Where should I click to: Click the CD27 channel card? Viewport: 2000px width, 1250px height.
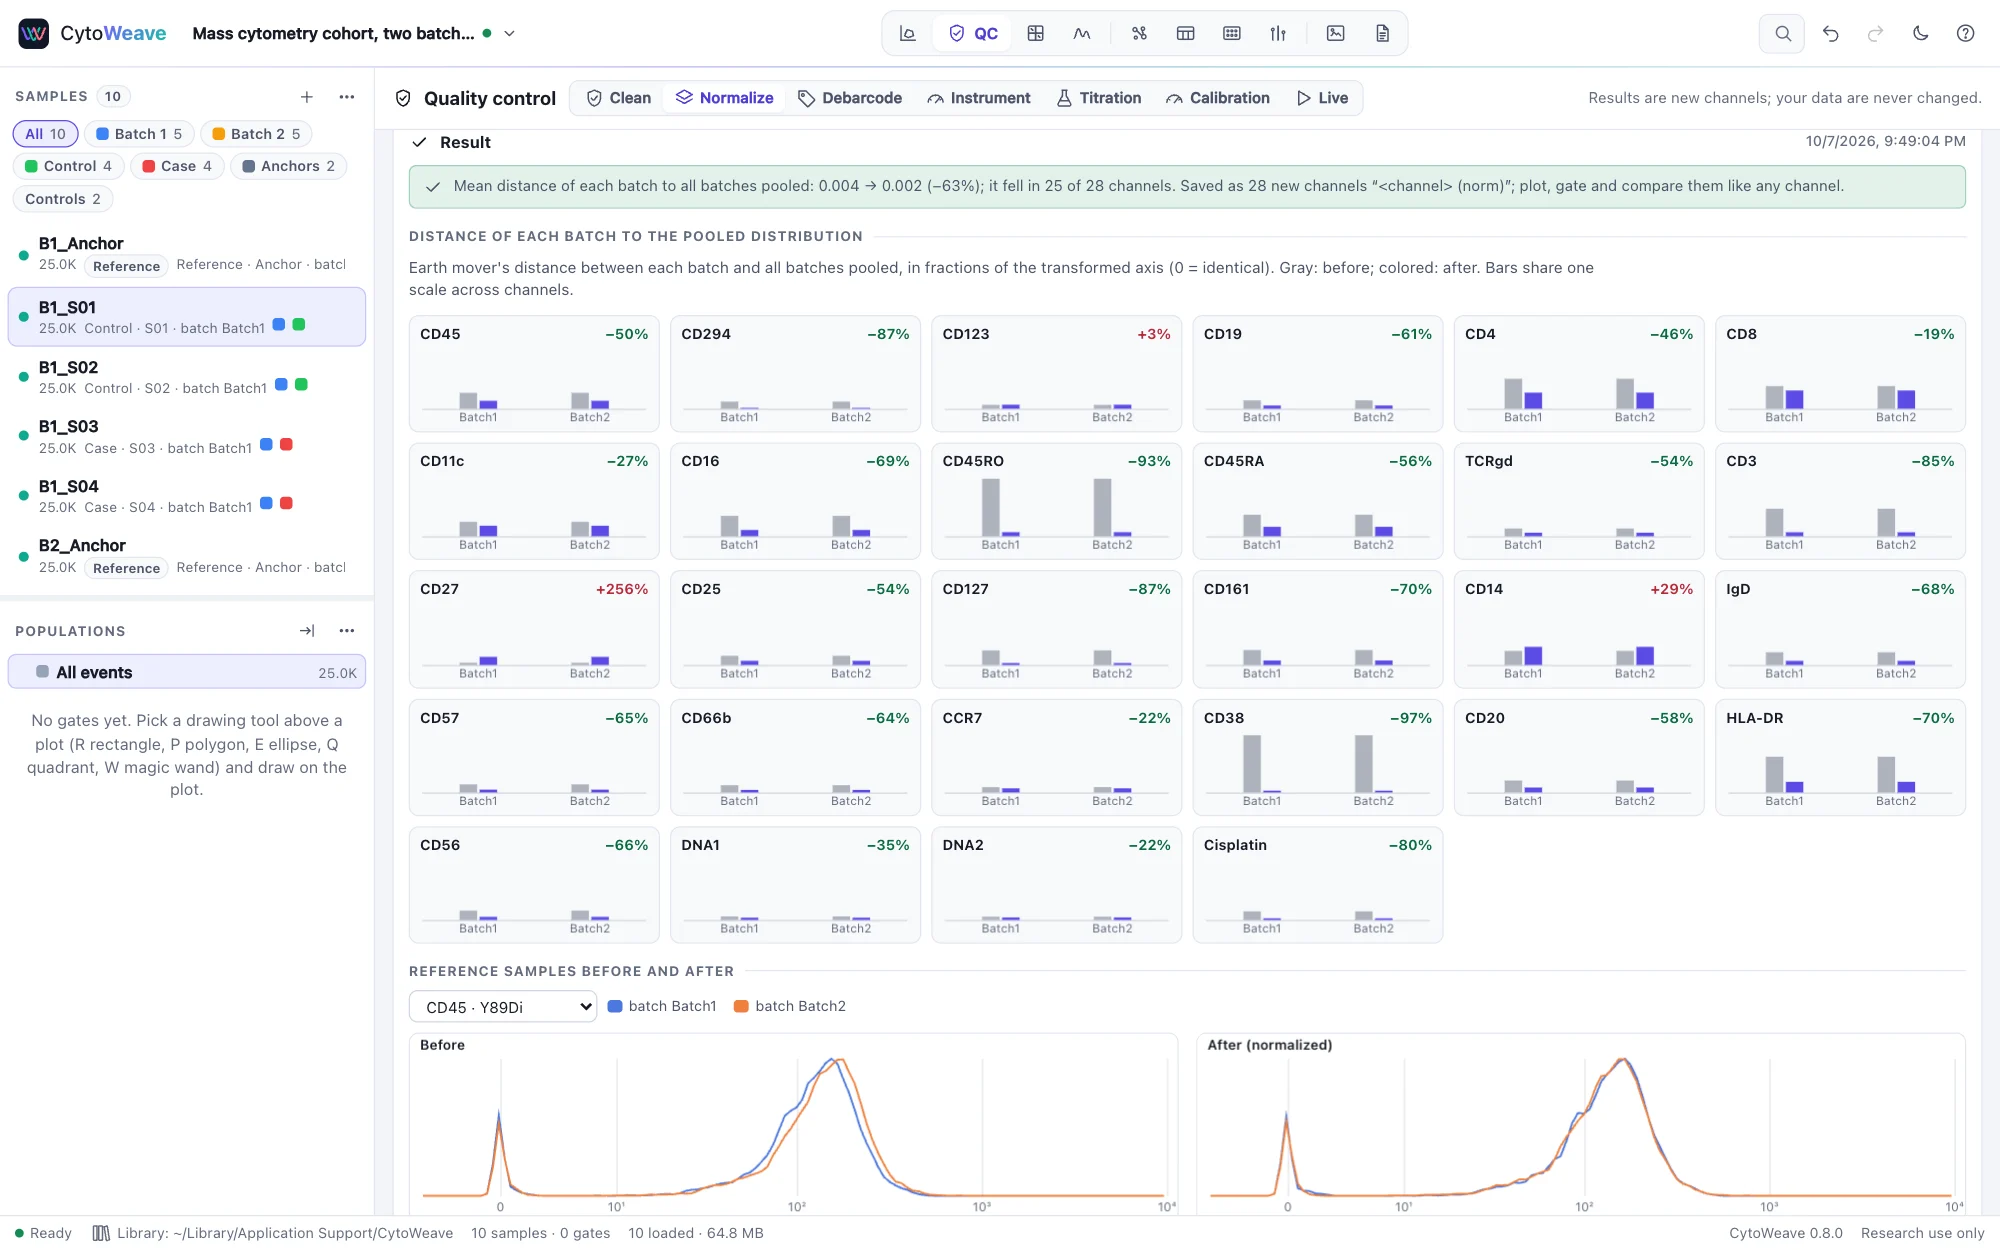(534, 629)
